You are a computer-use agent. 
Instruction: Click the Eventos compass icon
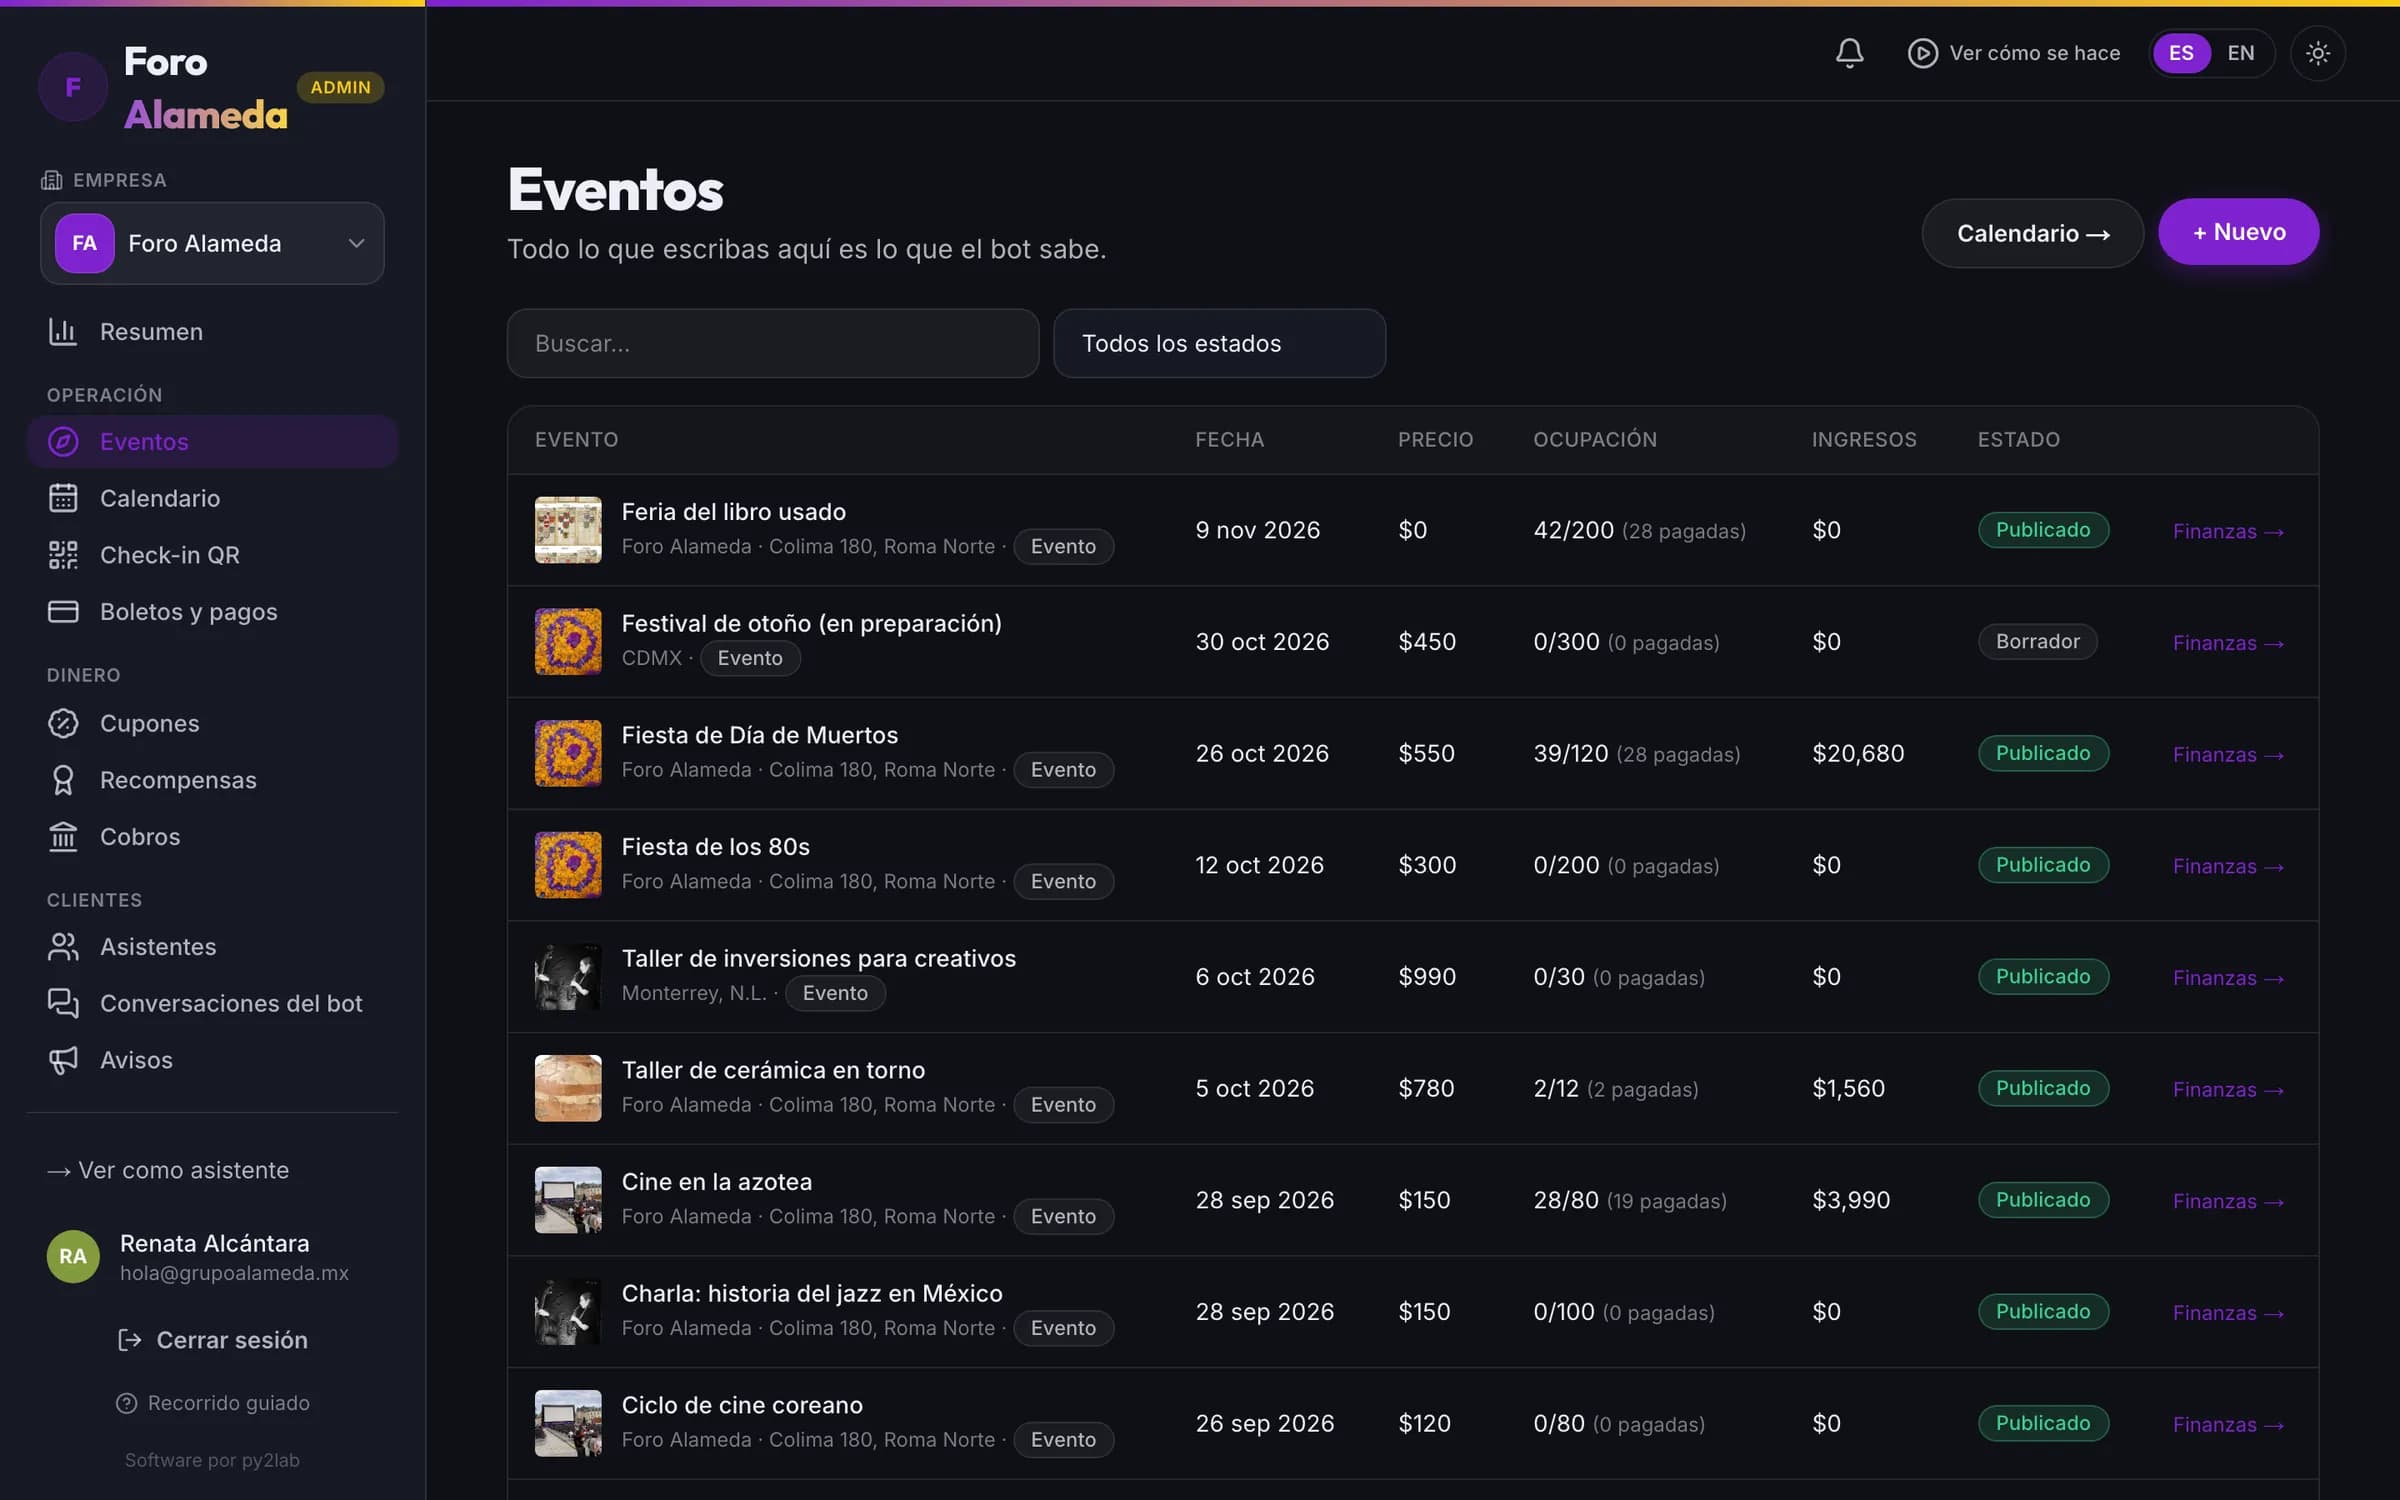63,441
